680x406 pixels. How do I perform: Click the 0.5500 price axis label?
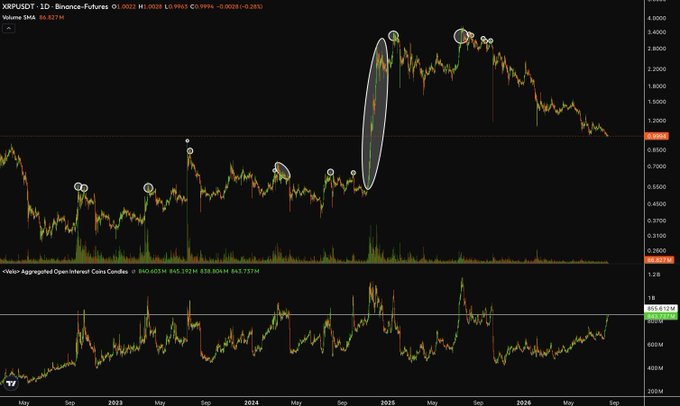(x=657, y=187)
